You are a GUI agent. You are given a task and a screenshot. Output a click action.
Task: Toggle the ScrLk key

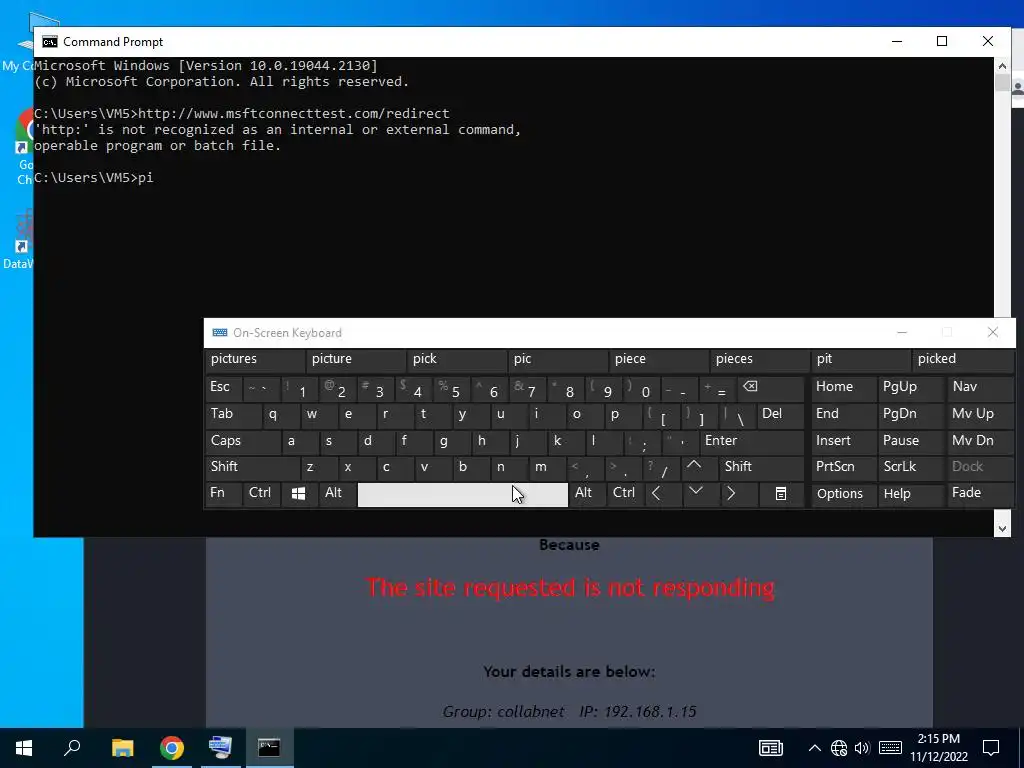point(910,468)
